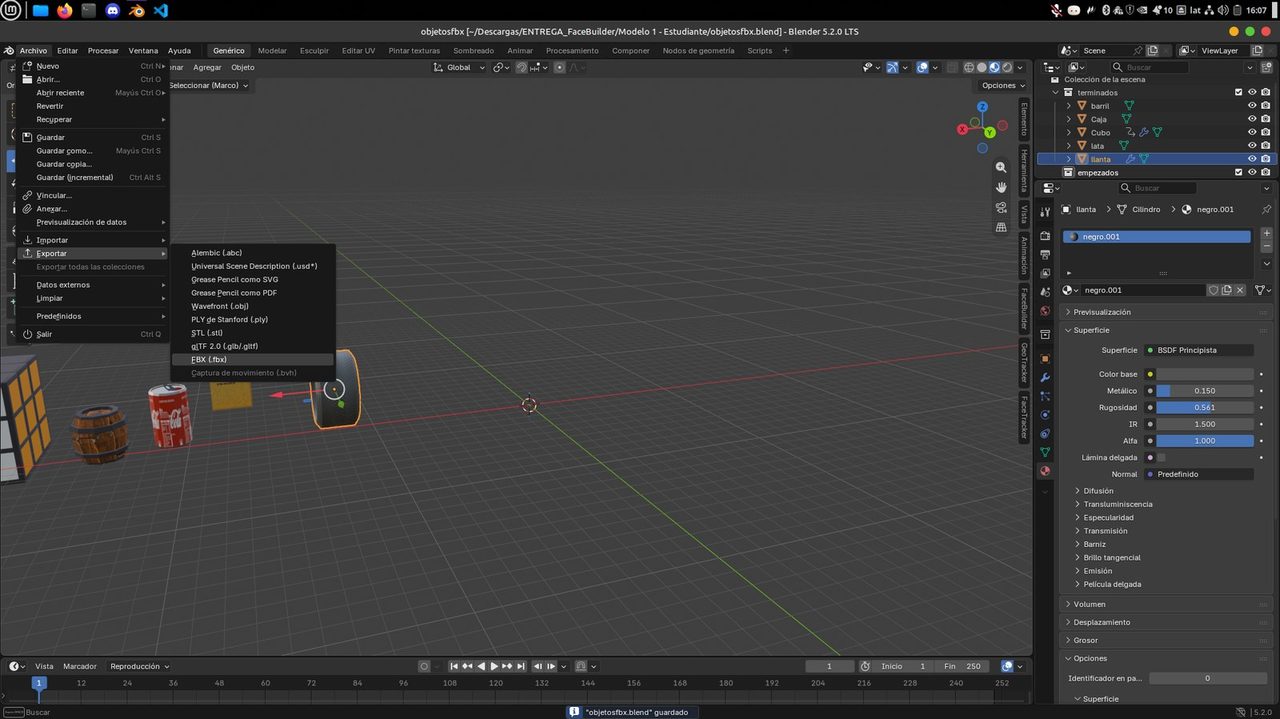Remove a material slot with the minus button
The height and width of the screenshot is (719, 1280).
pyautogui.click(x=1267, y=246)
